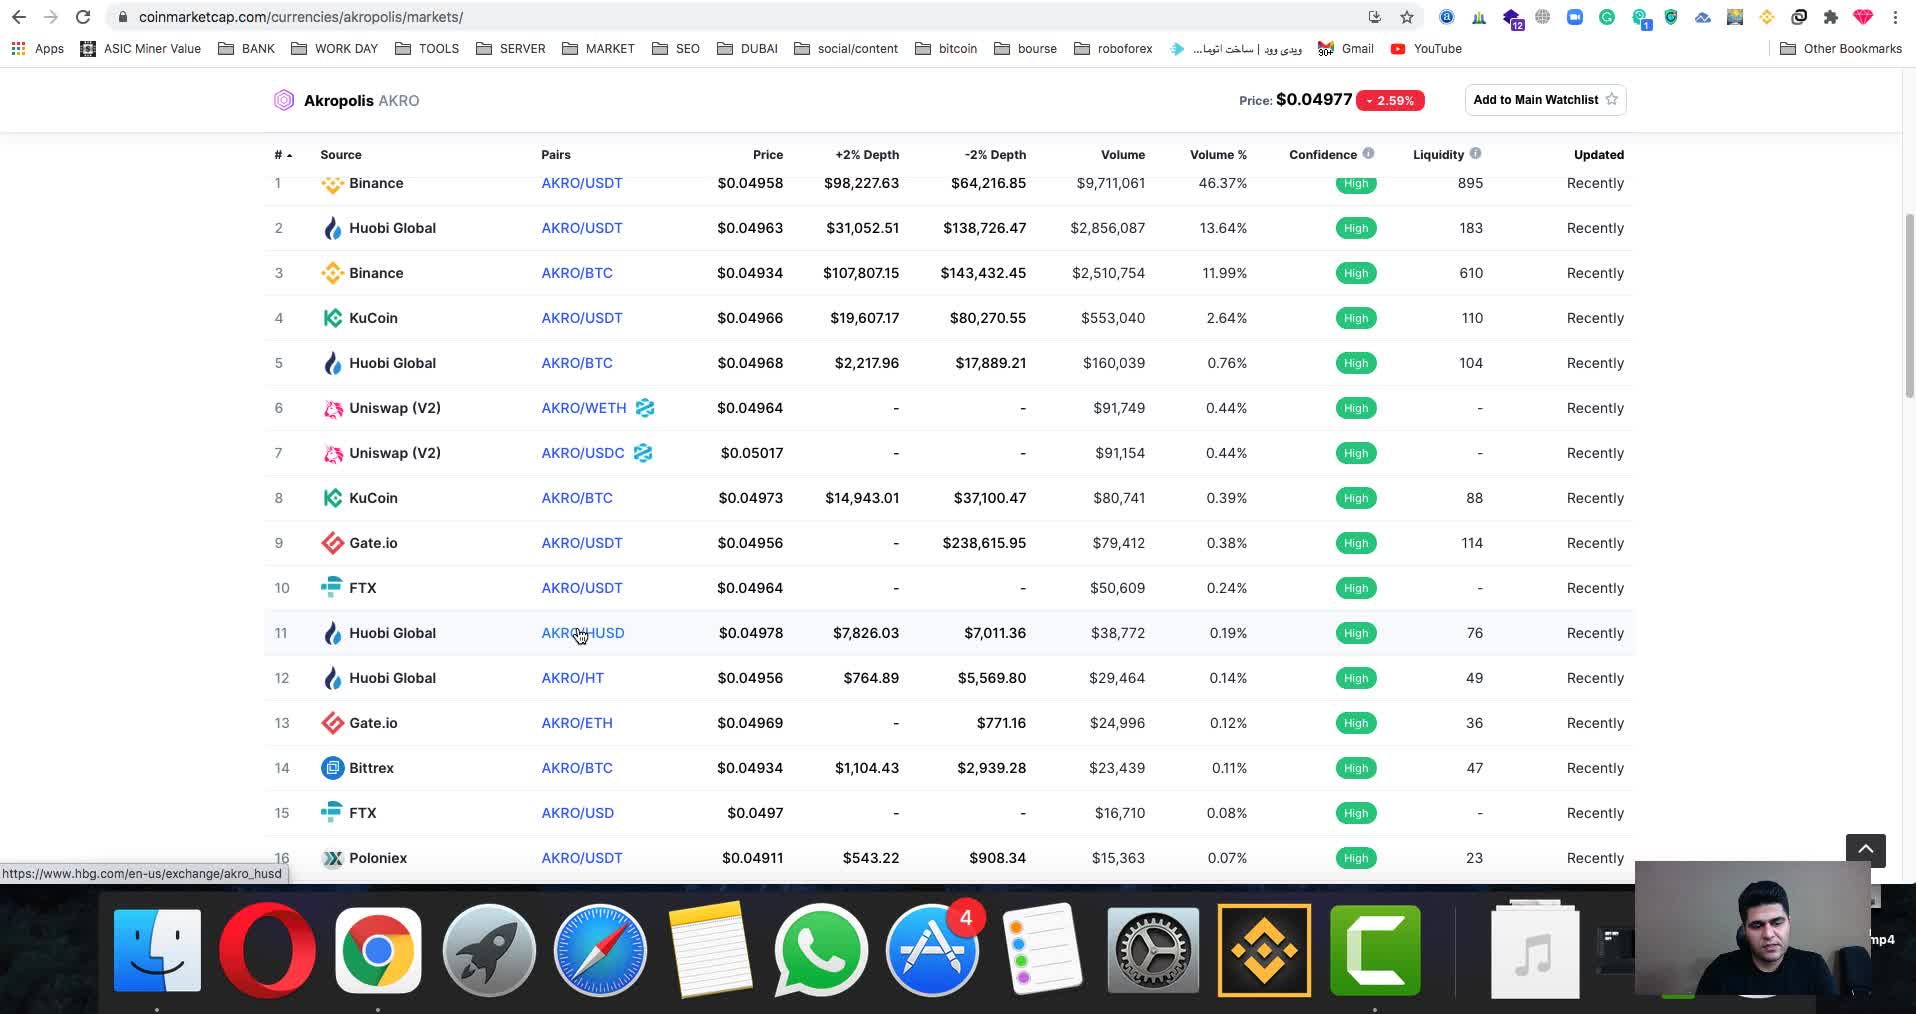Click the Akropolis coin logo icon
The height and width of the screenshot is (1014, 1916).
click(x=284, y=100)
